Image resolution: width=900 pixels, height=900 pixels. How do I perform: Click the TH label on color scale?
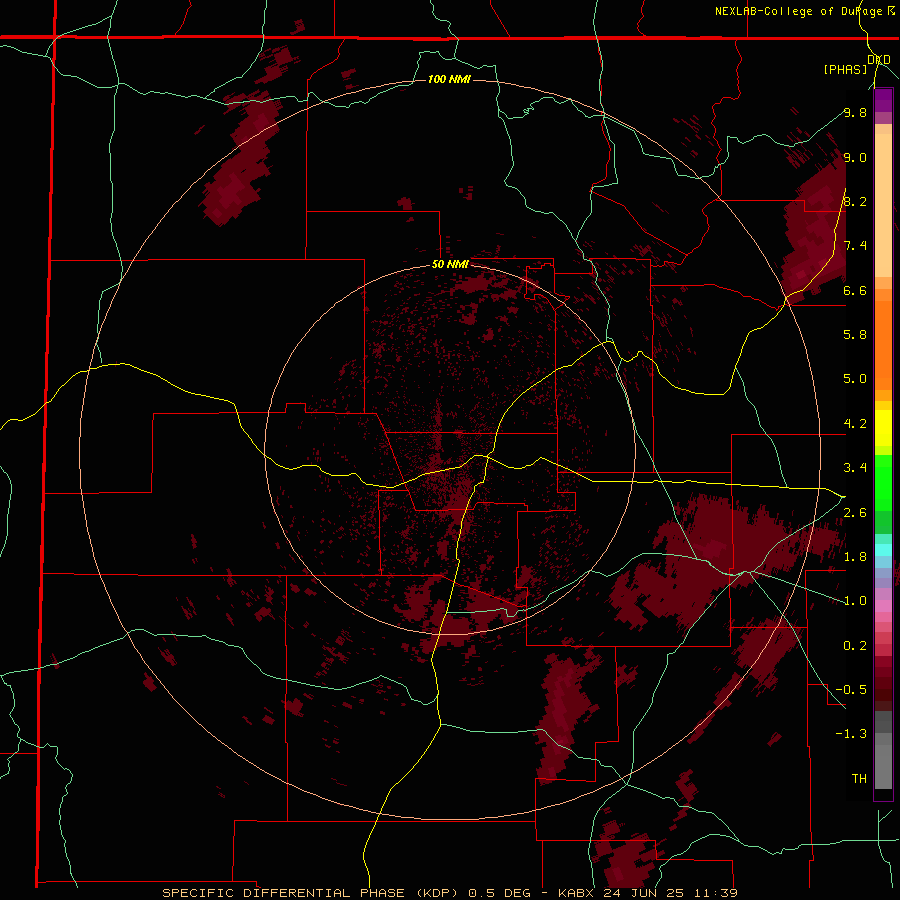pyautogui.click(x=859, y=779)
